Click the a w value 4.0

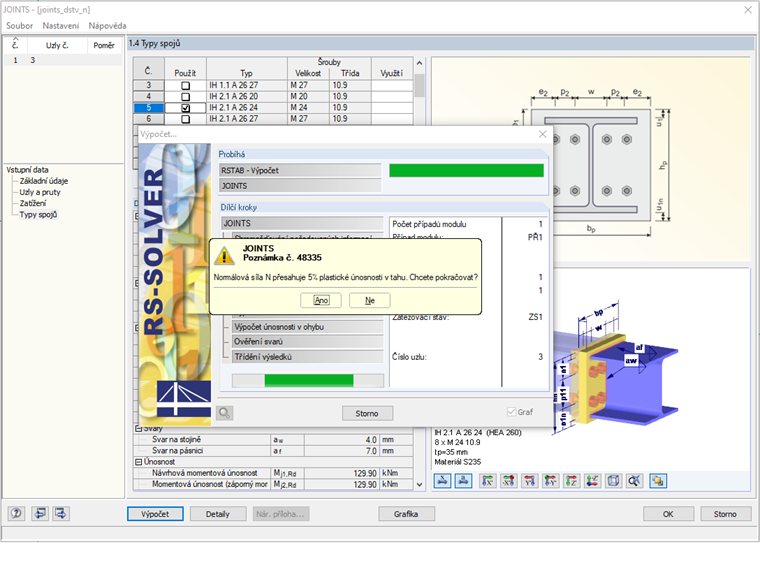tap(342, 440)
